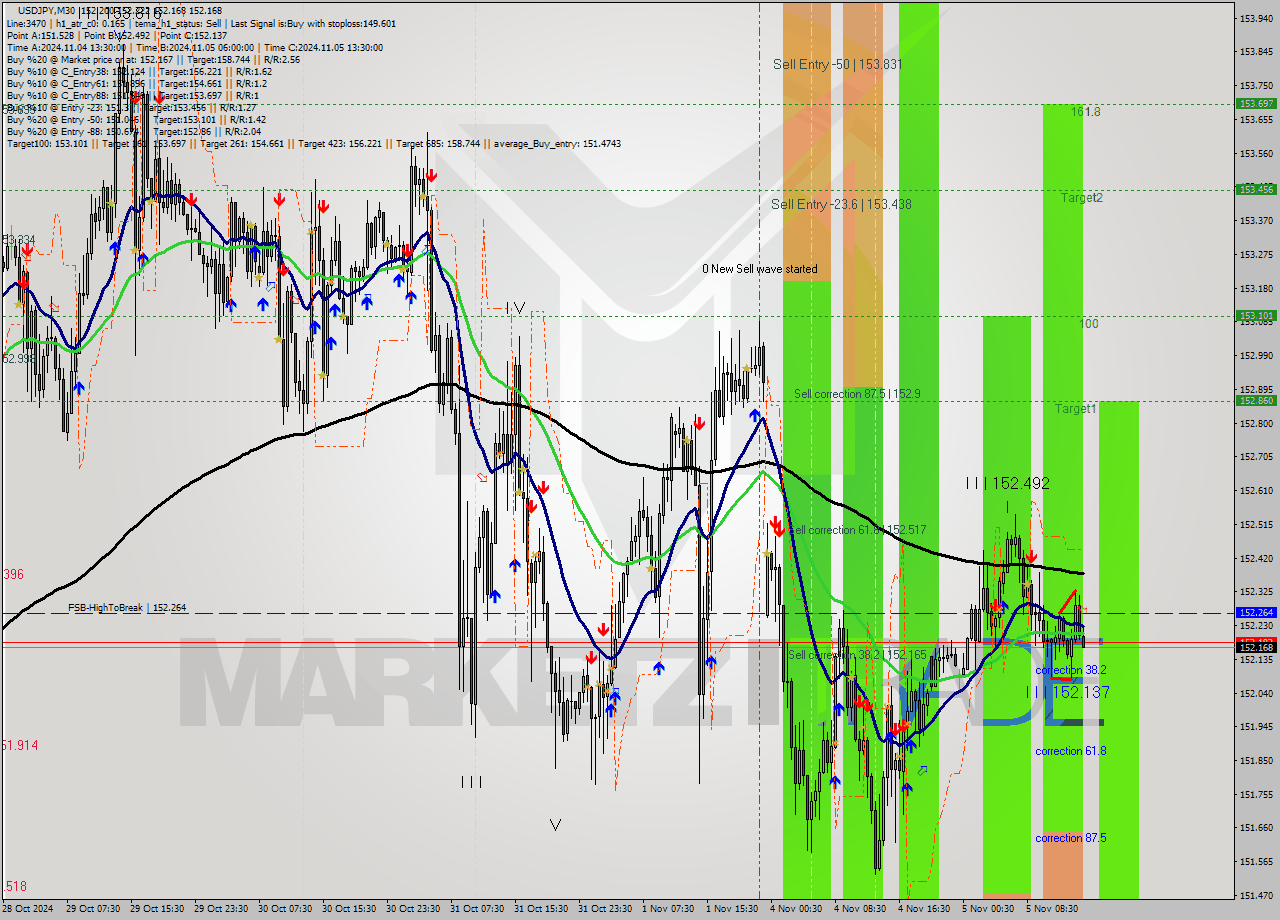Click the '161.8' Fibonacci level label

(x=1086, y=112)
